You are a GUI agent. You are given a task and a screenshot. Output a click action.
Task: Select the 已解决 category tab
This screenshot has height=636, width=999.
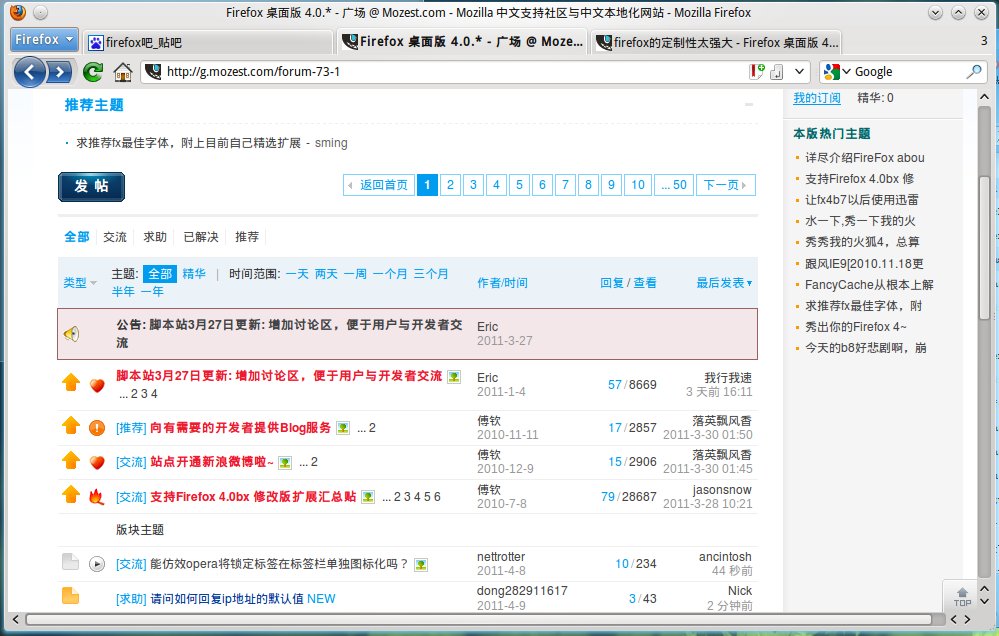click(x=201, y=237)
